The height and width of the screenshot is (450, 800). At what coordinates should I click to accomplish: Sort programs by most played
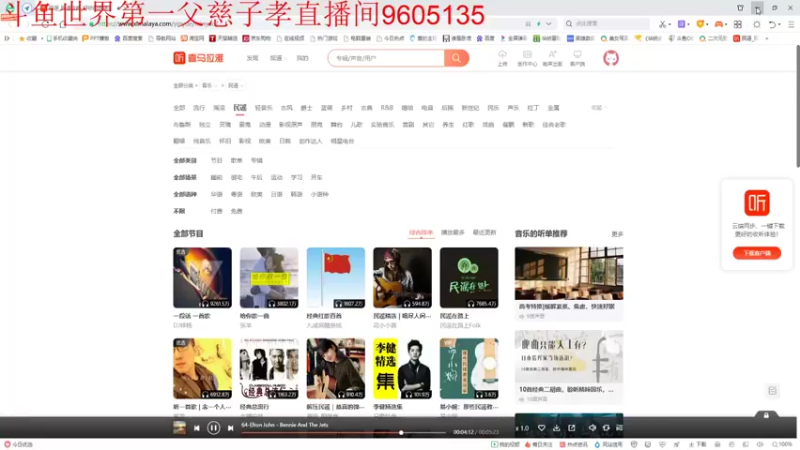pyautogui.click(x=453, y=233)
